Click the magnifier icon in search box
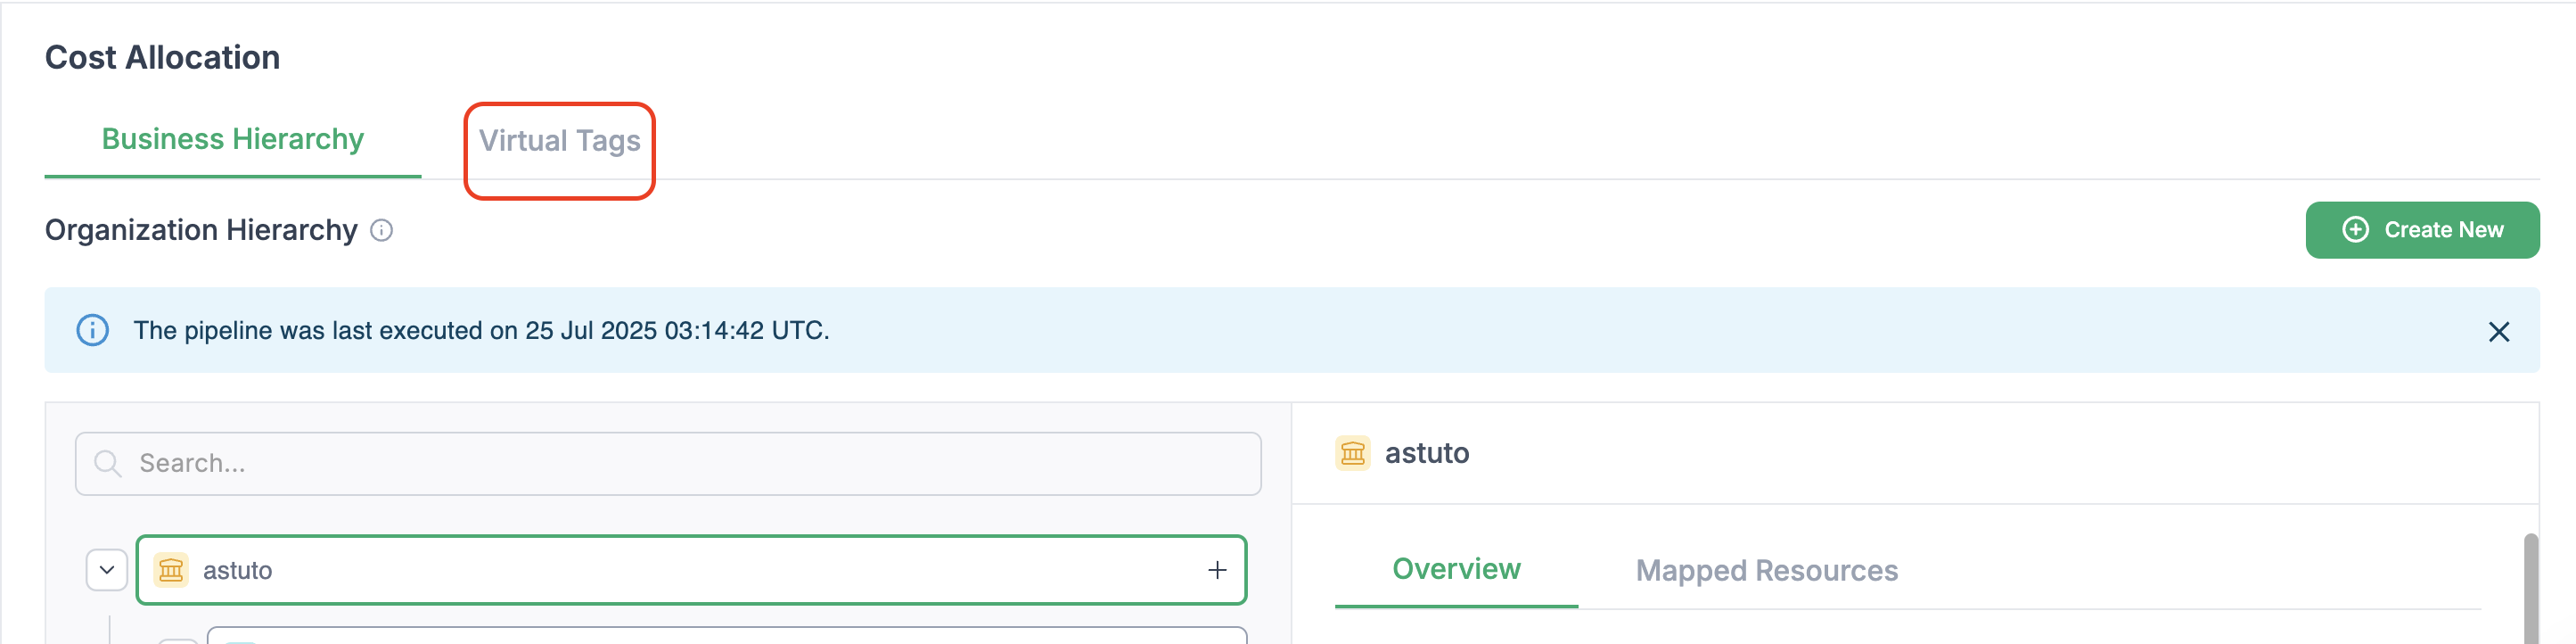The height and width of the screenshot is (644, 2576). click(x=107, y=463)
